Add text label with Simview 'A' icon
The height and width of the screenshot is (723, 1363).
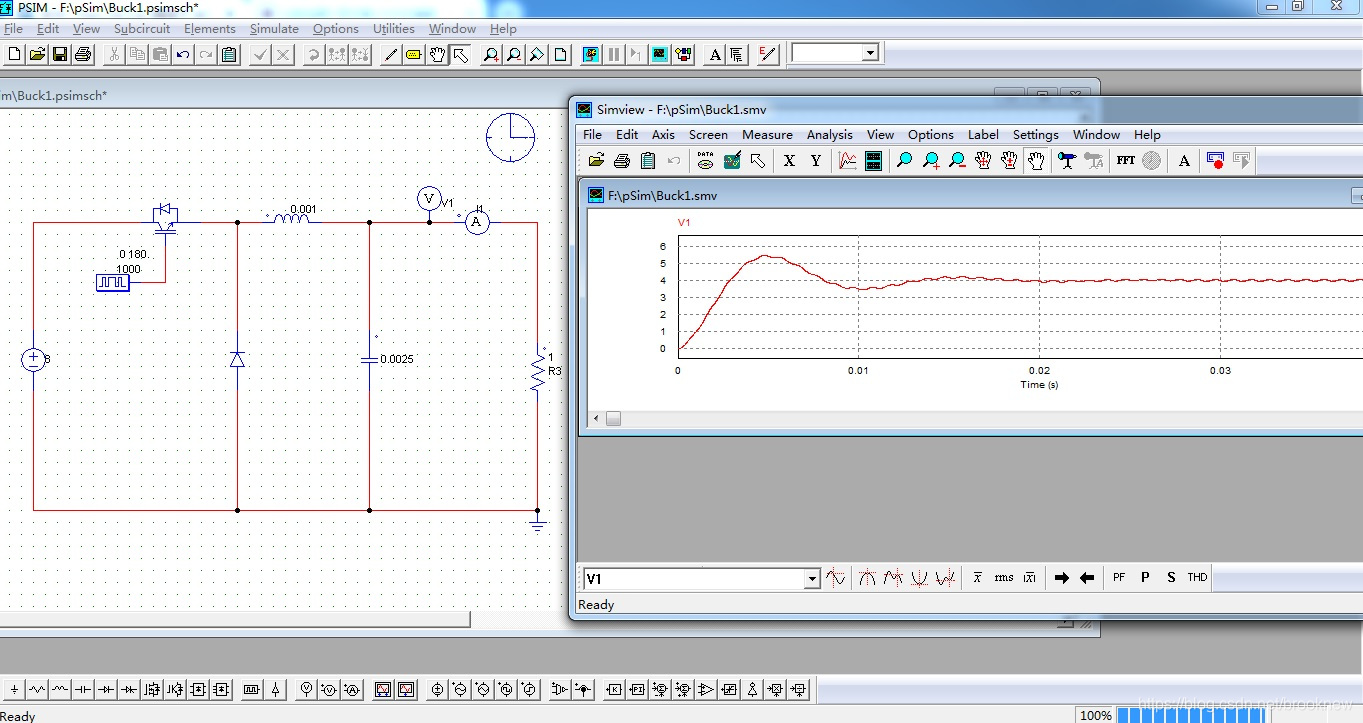[1184, 160]
